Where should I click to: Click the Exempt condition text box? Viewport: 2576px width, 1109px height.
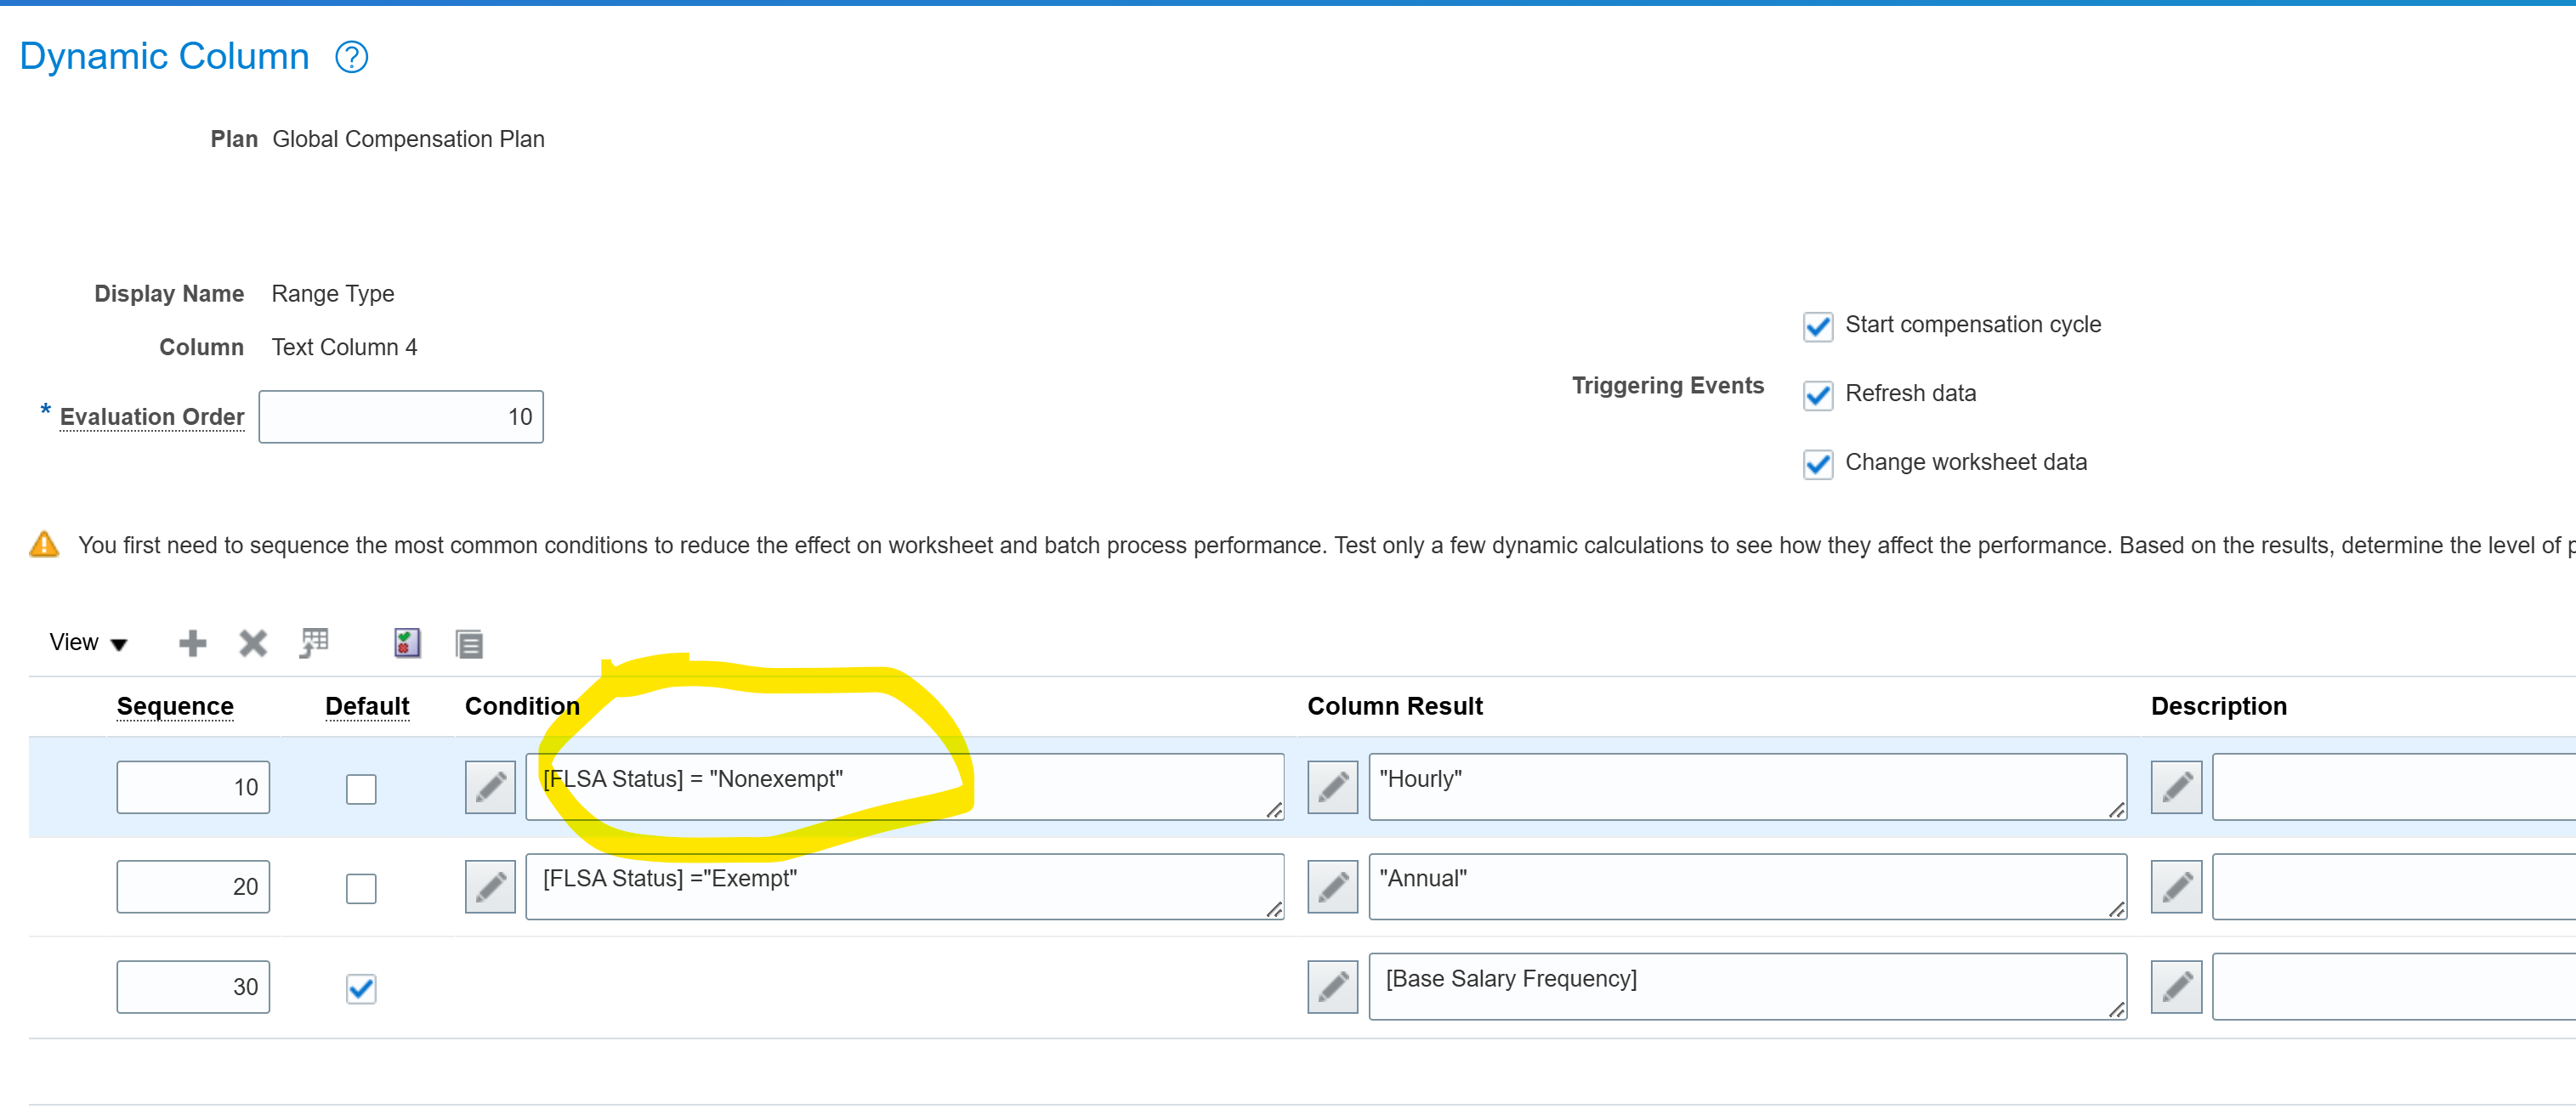pyautogui.click(x=905, y=886)
